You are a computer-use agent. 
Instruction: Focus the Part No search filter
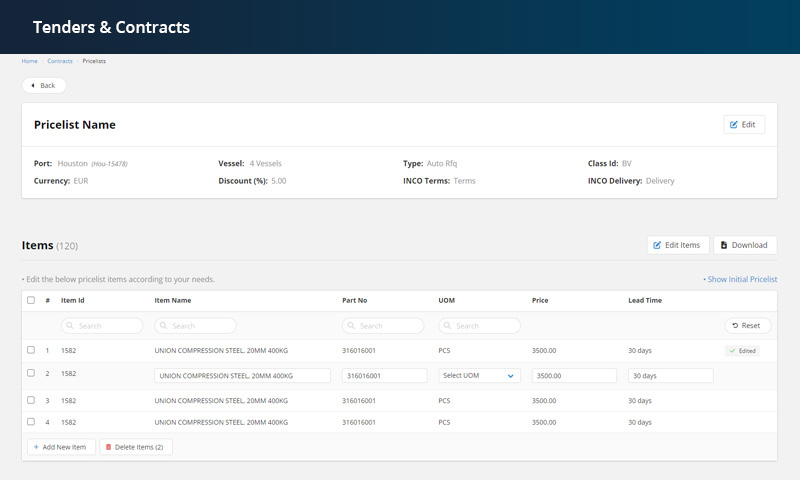pyautogui.click(x=382, y=326)
